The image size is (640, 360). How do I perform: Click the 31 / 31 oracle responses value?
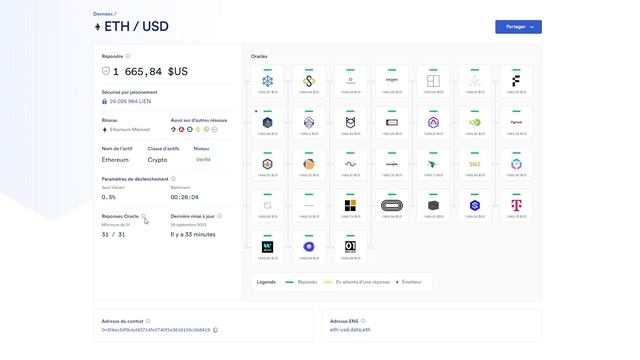113,235
